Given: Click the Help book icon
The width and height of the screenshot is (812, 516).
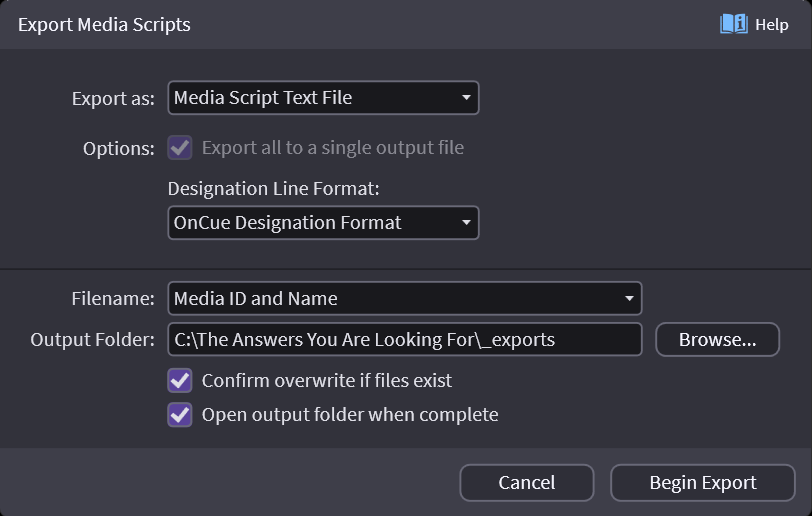Looking at the screenshot, I should pos(733,24).
